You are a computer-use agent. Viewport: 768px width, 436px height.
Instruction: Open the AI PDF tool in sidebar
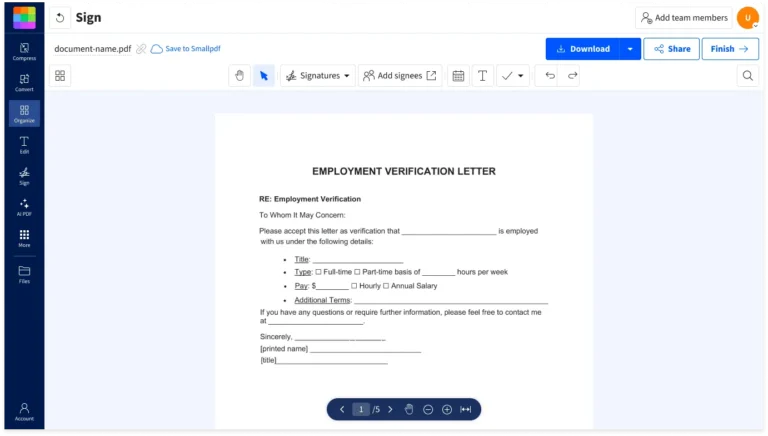(24, 207)
